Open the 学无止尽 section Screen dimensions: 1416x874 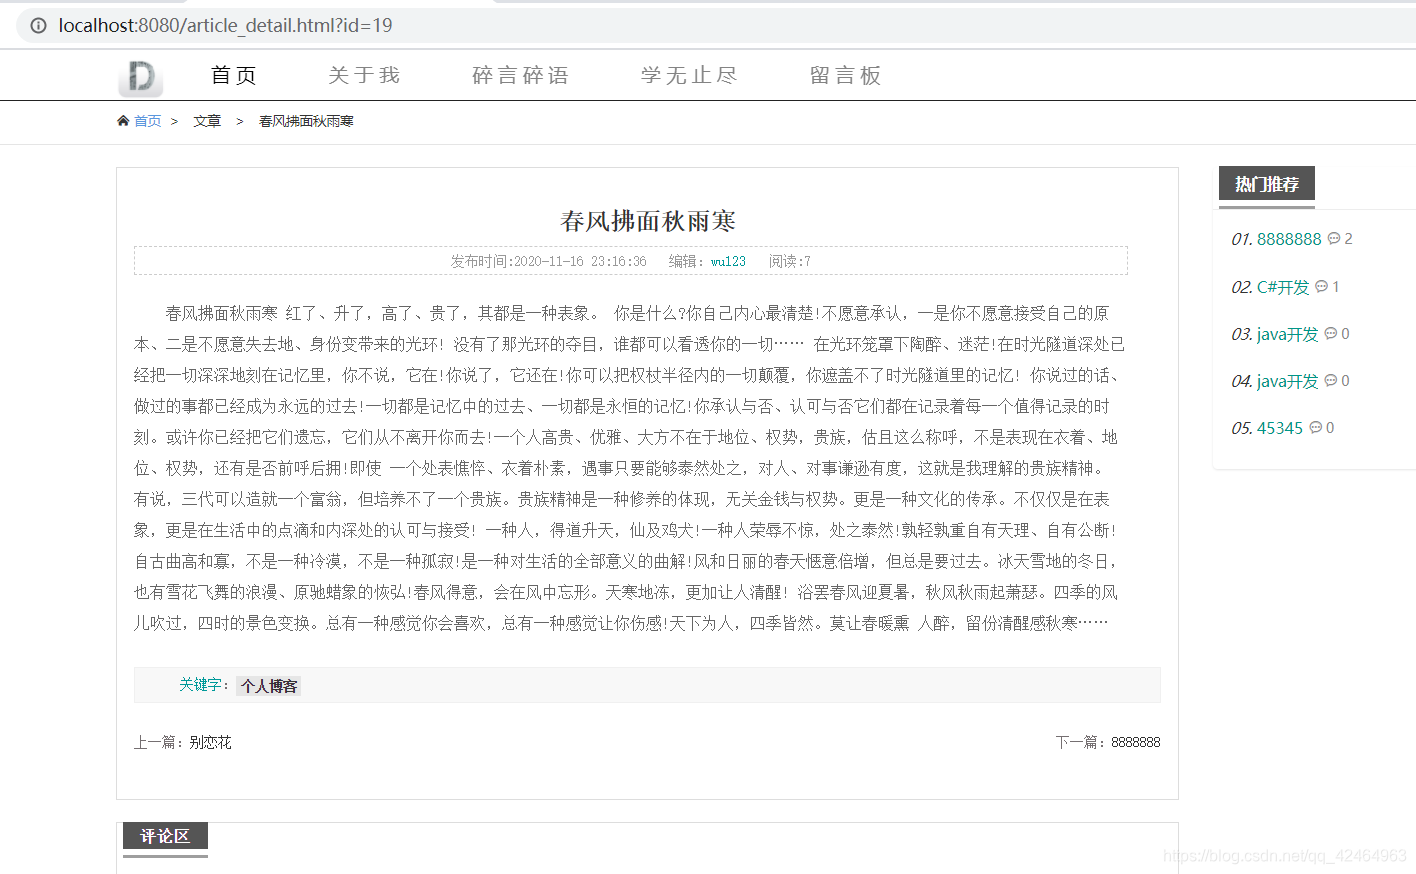[x=688, y=74]
